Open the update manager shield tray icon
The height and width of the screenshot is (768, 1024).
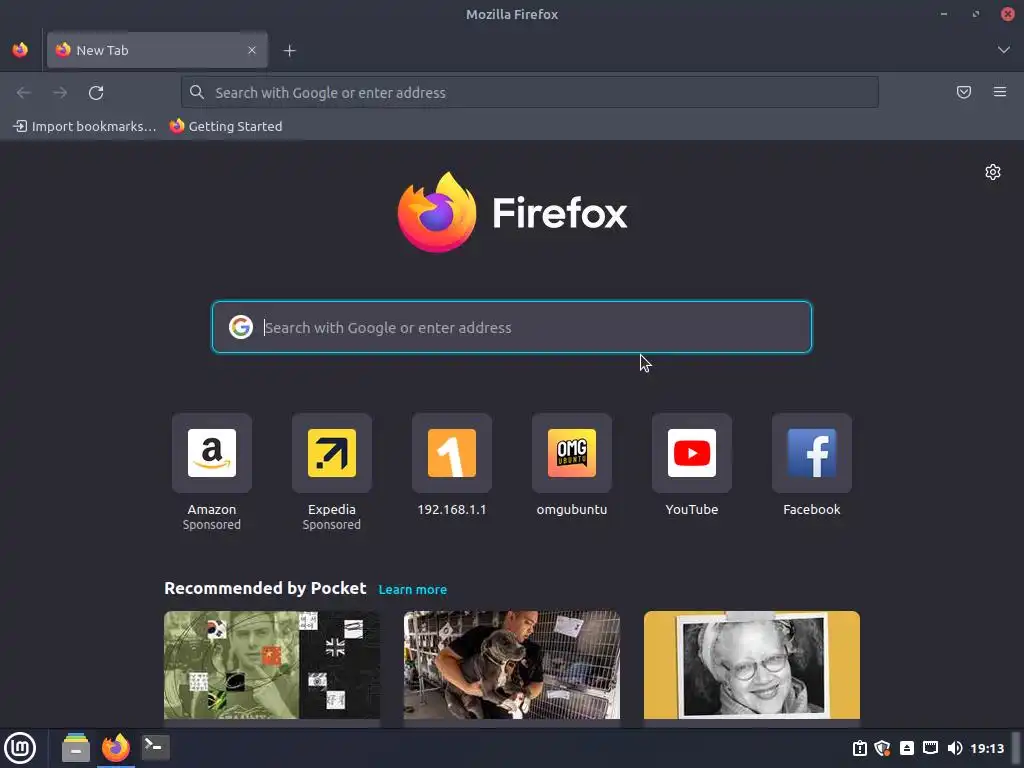(883, 748)
